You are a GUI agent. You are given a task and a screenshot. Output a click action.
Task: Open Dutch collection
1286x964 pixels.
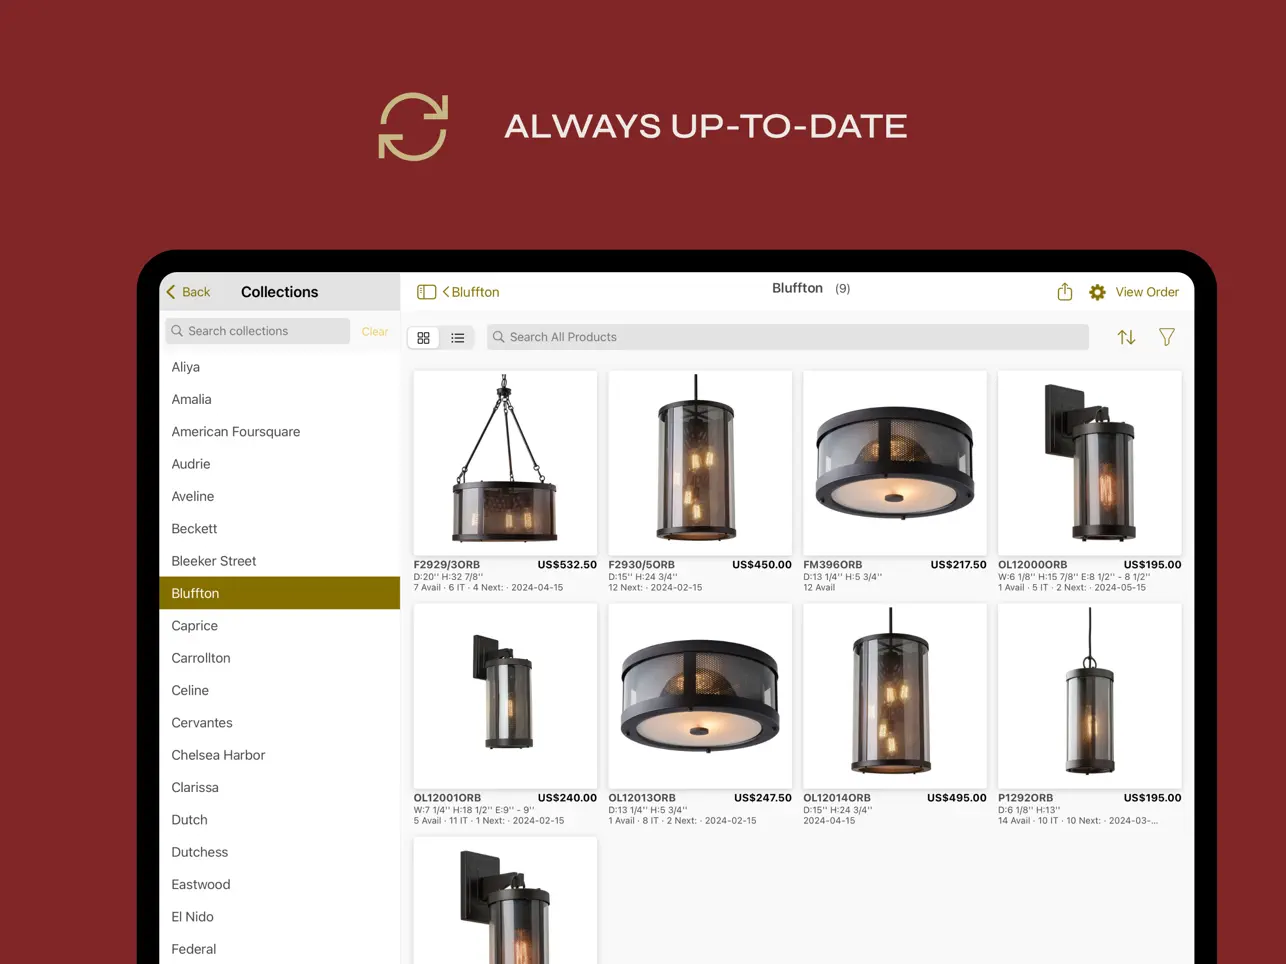point(279,820)
